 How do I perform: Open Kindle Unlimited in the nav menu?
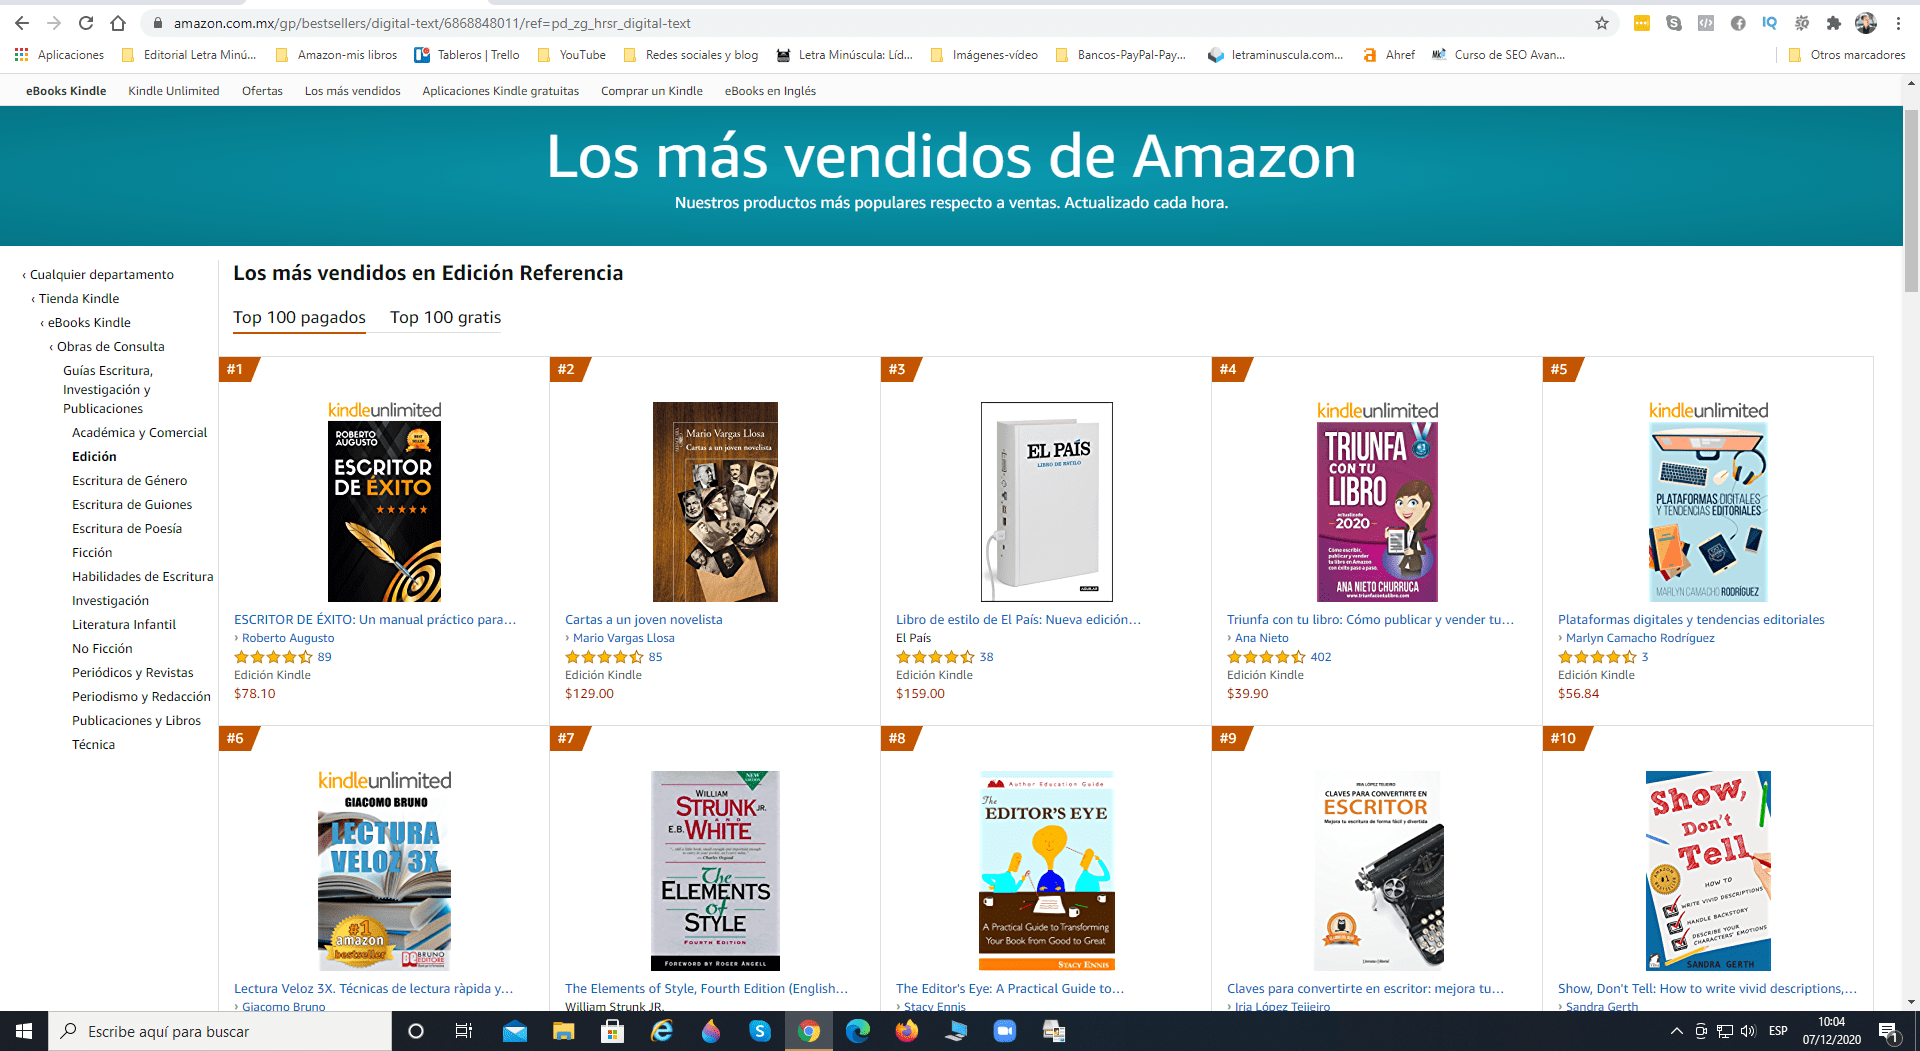point(174,91)
